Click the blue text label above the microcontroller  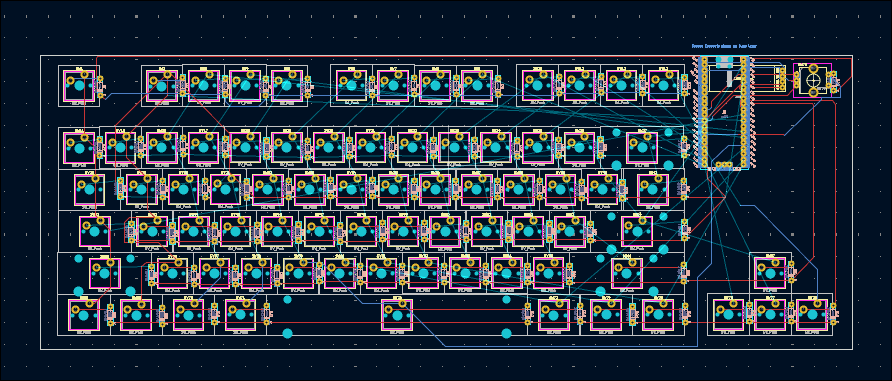[x=724, y=46]
